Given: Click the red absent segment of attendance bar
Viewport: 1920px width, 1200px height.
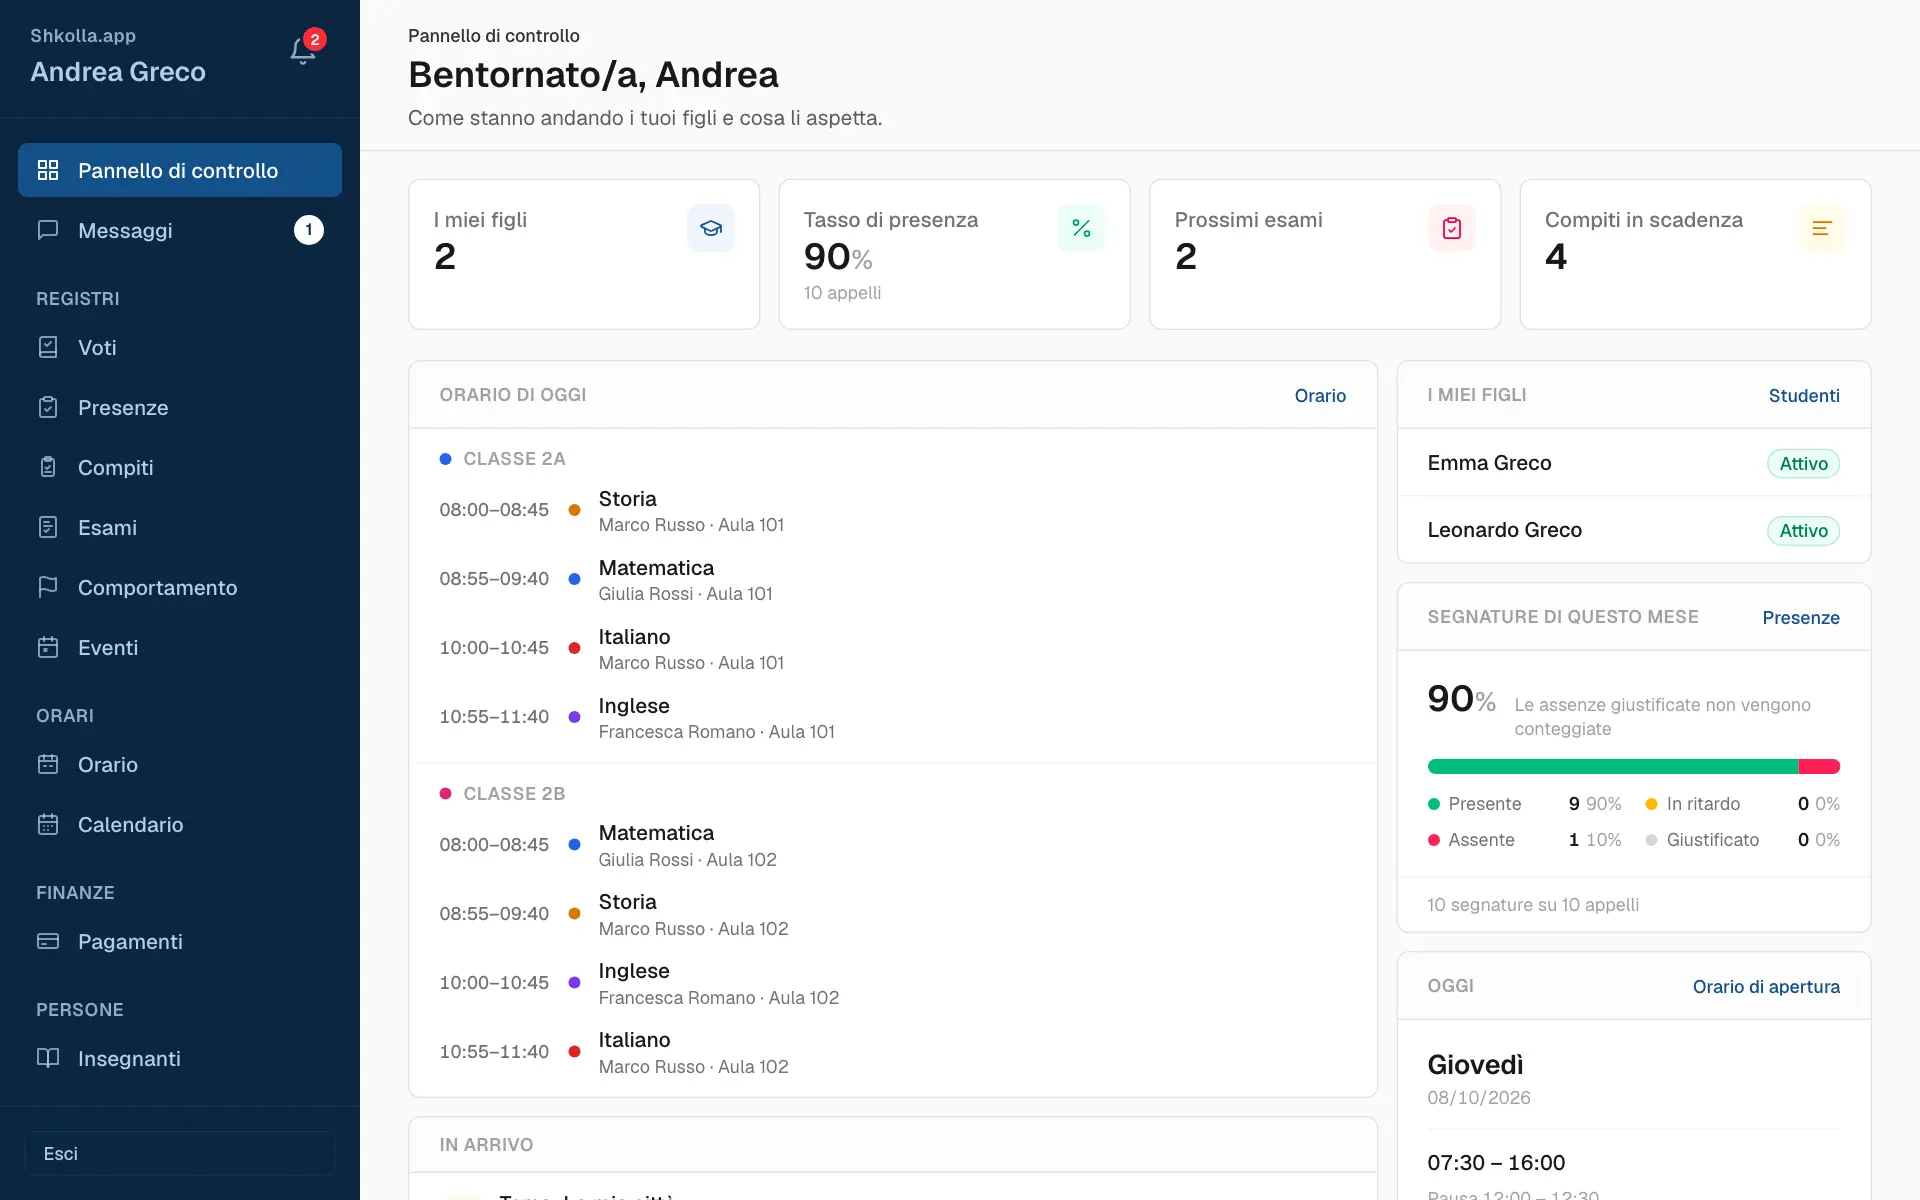Looking at the screenshot, I should click(1819, 766).
